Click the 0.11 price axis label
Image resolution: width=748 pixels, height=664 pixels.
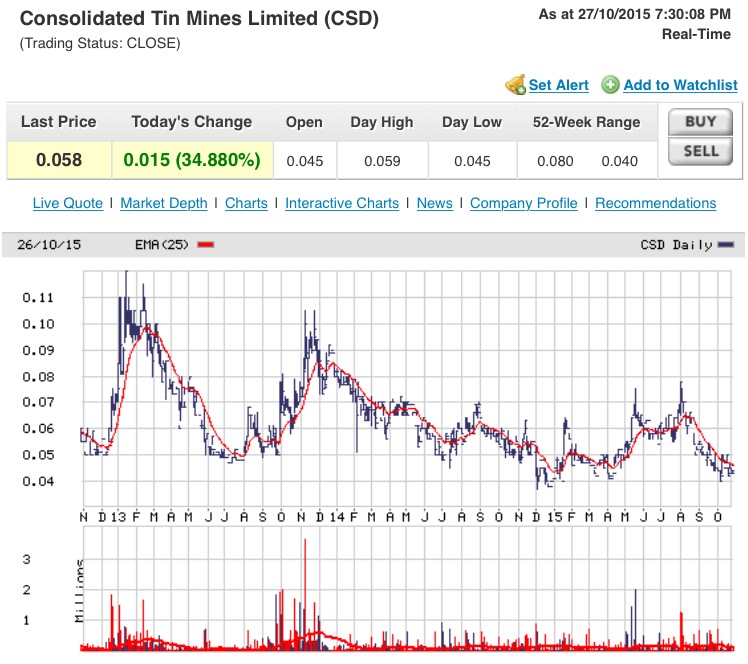[x=38, y=298]
